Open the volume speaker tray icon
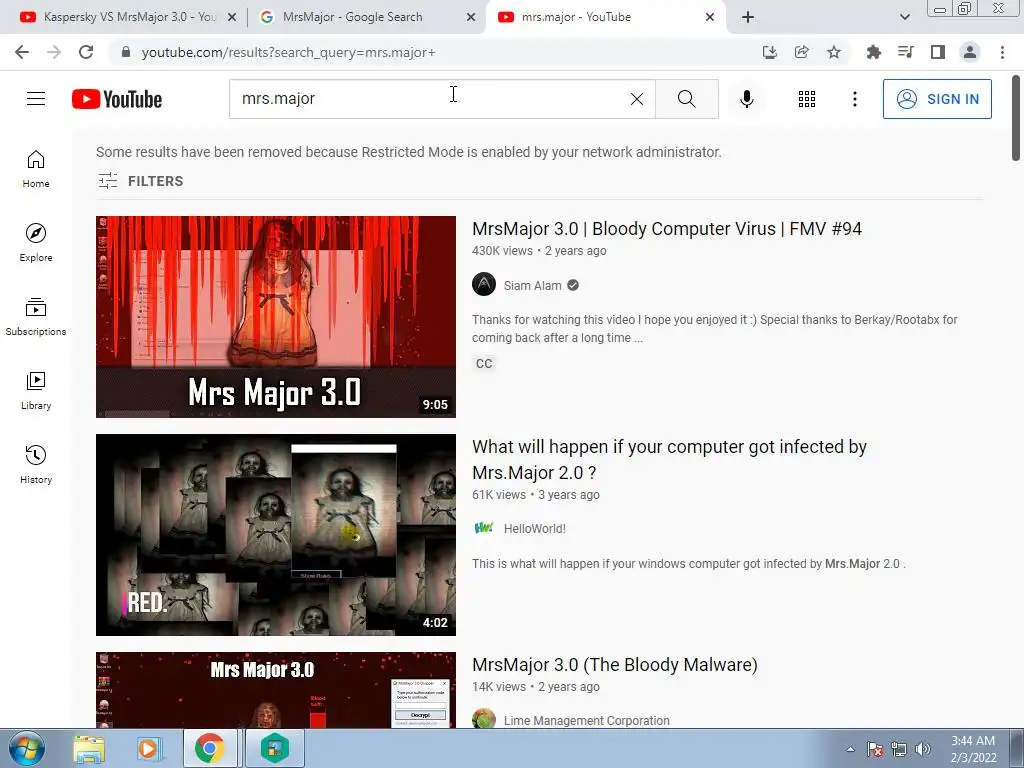 (923, 749)
